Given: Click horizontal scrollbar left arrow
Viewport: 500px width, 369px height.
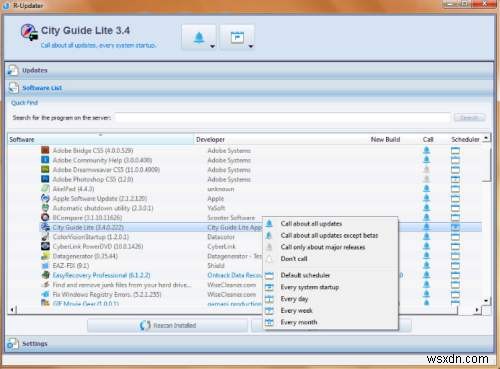Looking at the screenshot, I should [12, 310].
